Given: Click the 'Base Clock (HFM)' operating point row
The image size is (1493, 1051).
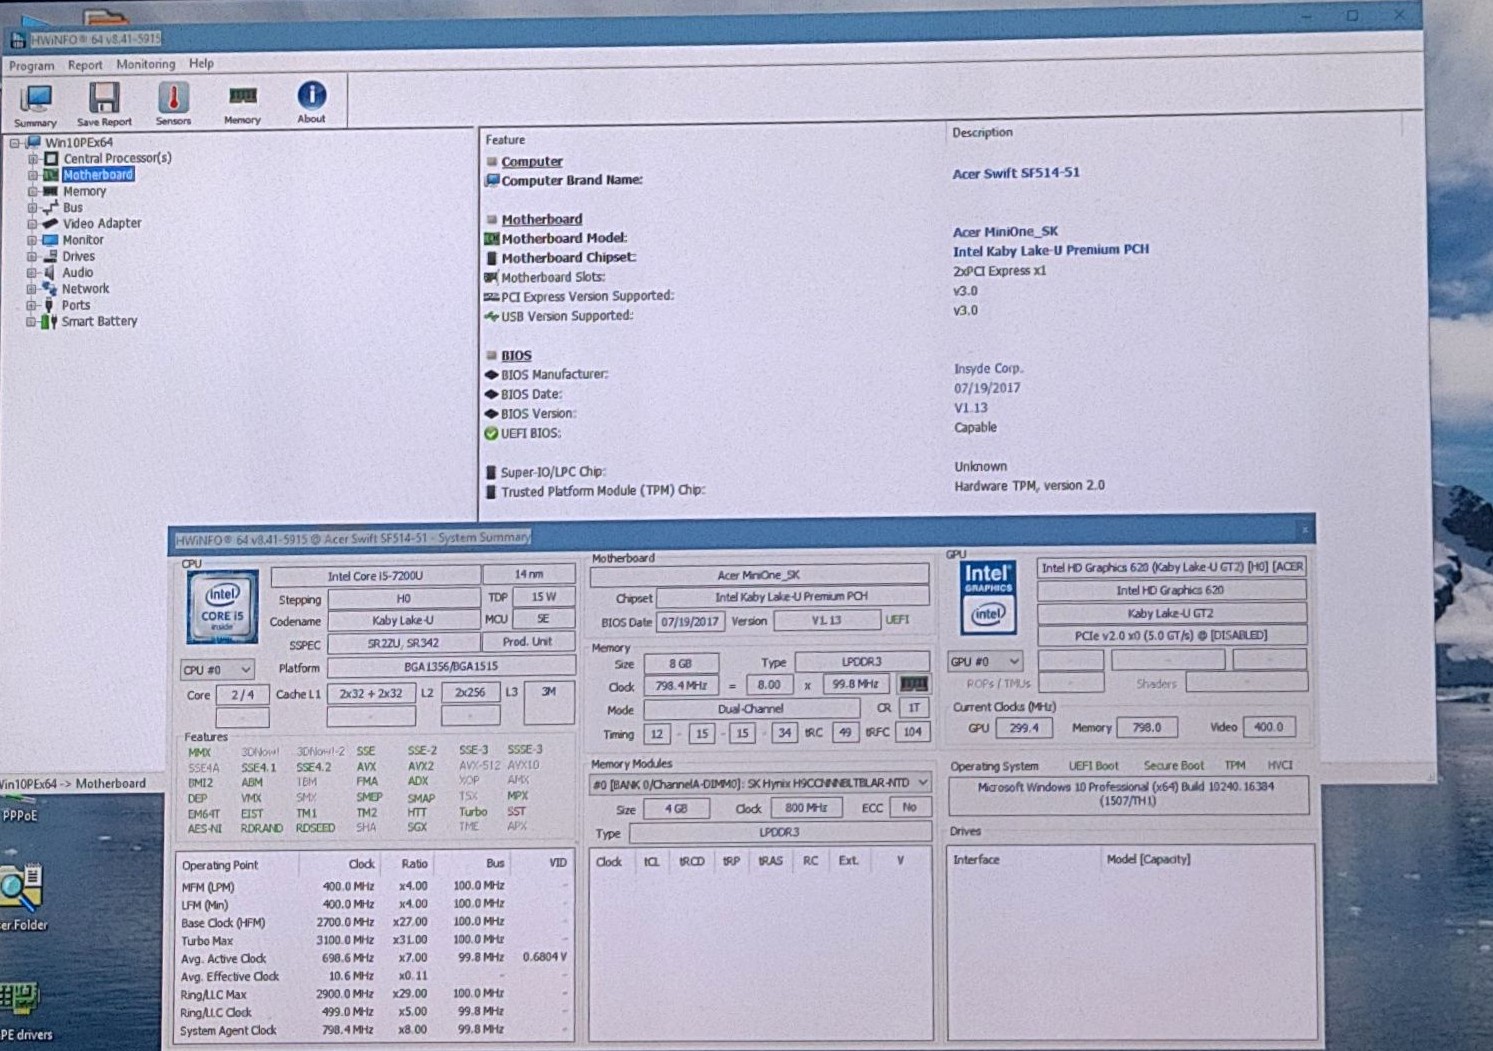Looking at the screenshot, I should (374, 922).
